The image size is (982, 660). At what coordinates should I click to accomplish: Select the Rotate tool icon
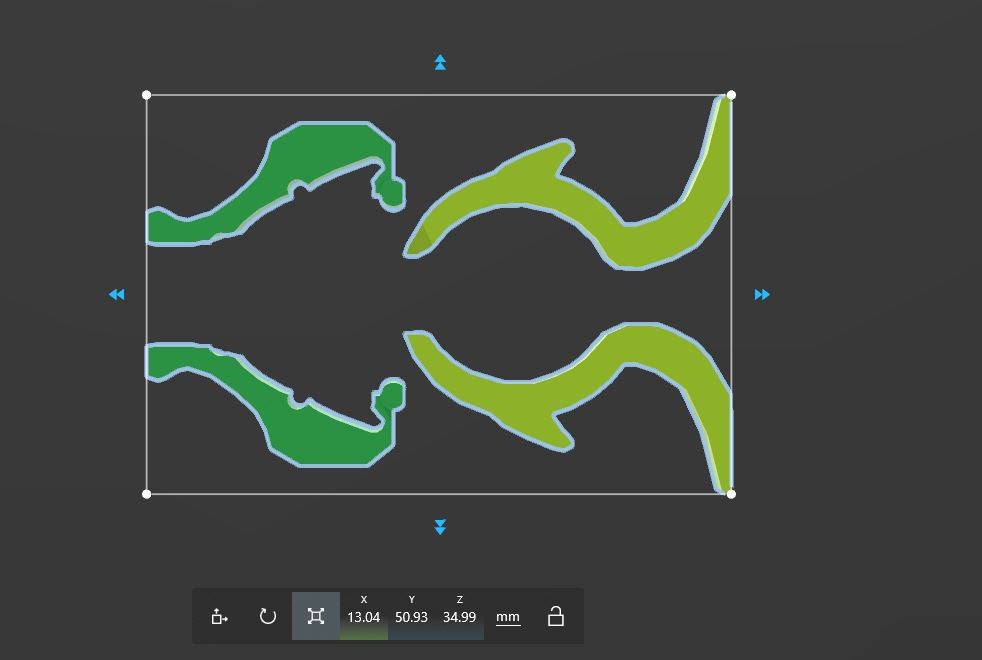[268, 616]
